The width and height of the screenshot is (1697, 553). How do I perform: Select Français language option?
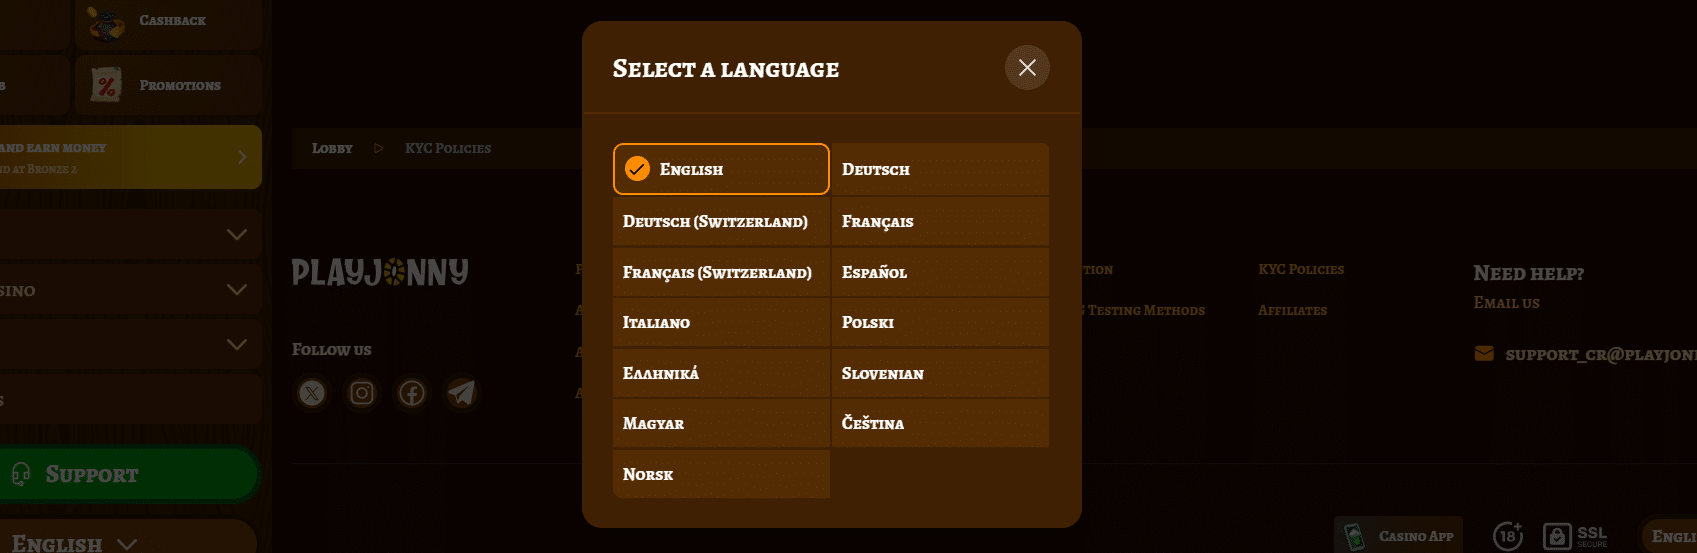point(940,221)
